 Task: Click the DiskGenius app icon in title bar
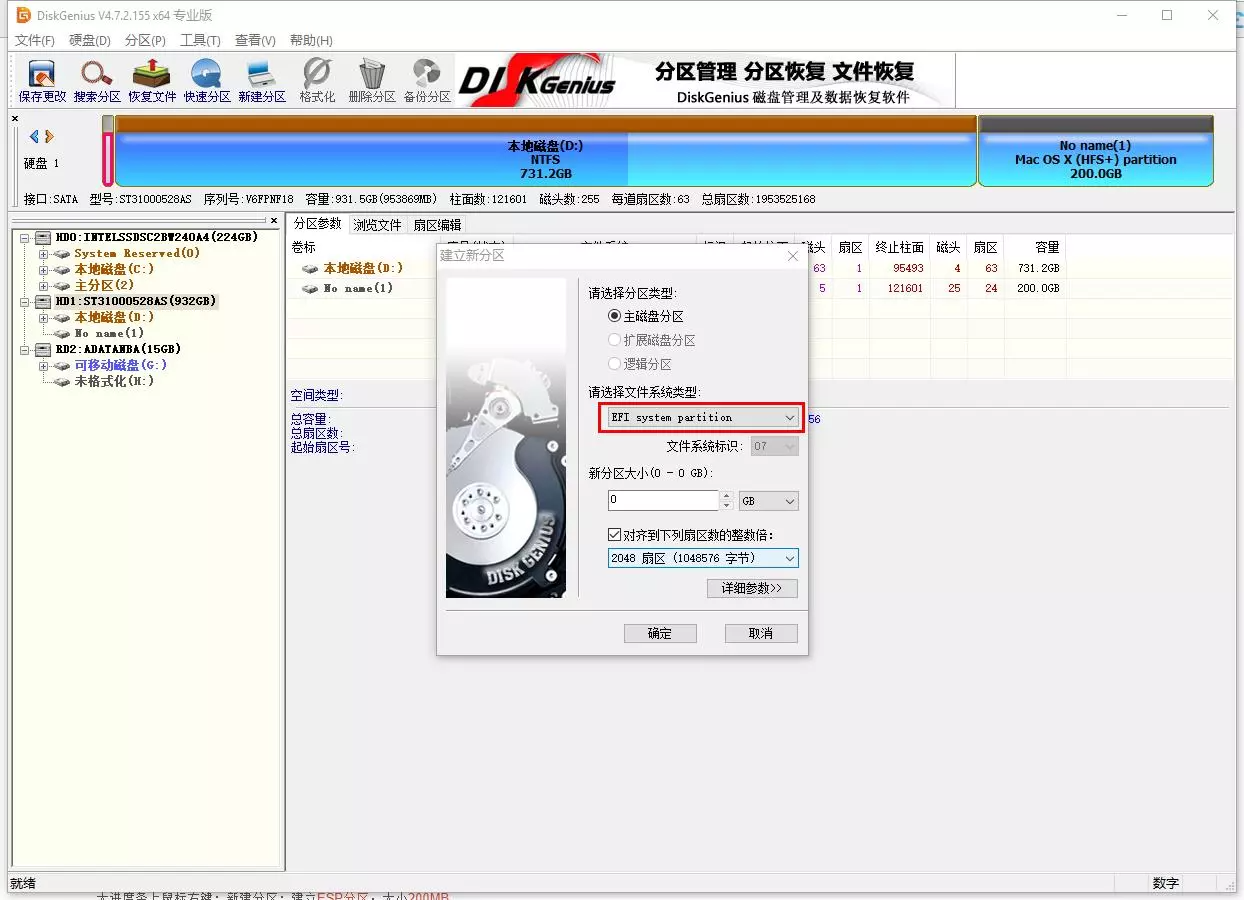23,15
